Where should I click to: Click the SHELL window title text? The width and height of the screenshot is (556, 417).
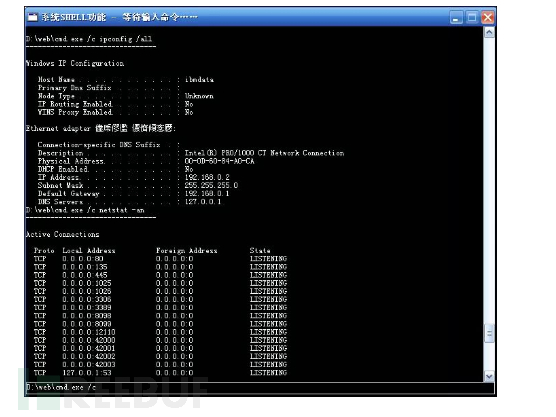click(119, 17)
